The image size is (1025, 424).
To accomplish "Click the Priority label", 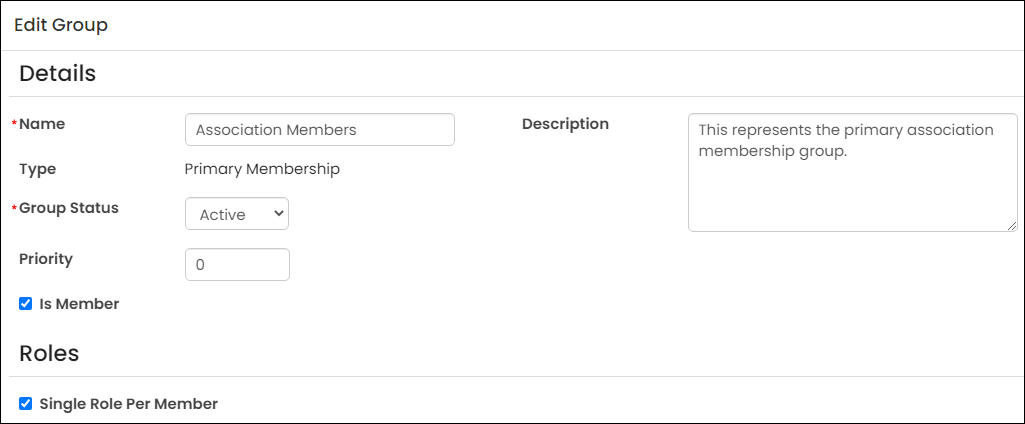I will click(46, 259).
